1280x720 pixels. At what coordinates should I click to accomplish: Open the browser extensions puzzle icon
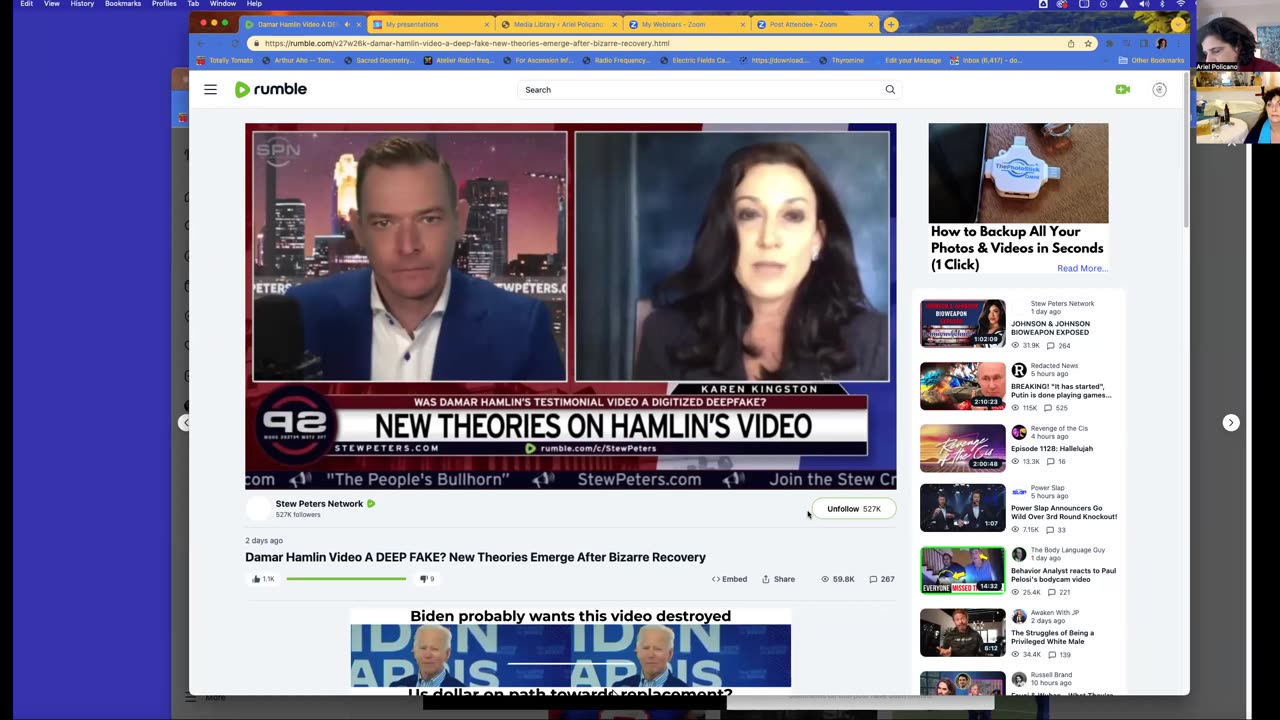click(x=1110, y=44)
